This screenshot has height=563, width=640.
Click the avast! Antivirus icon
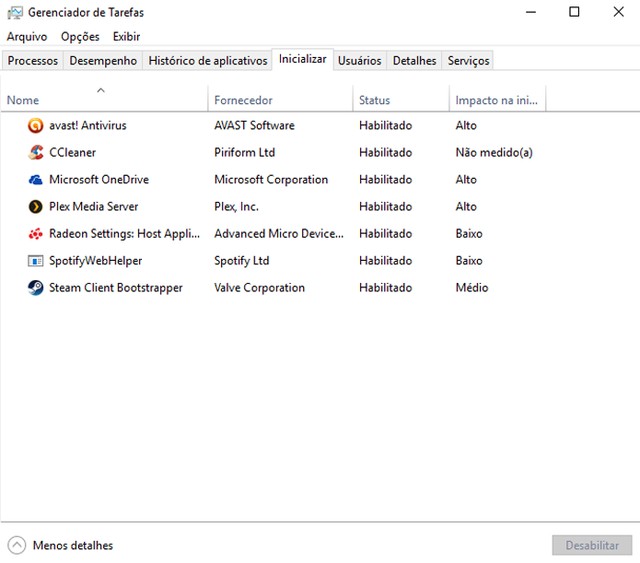36,125
